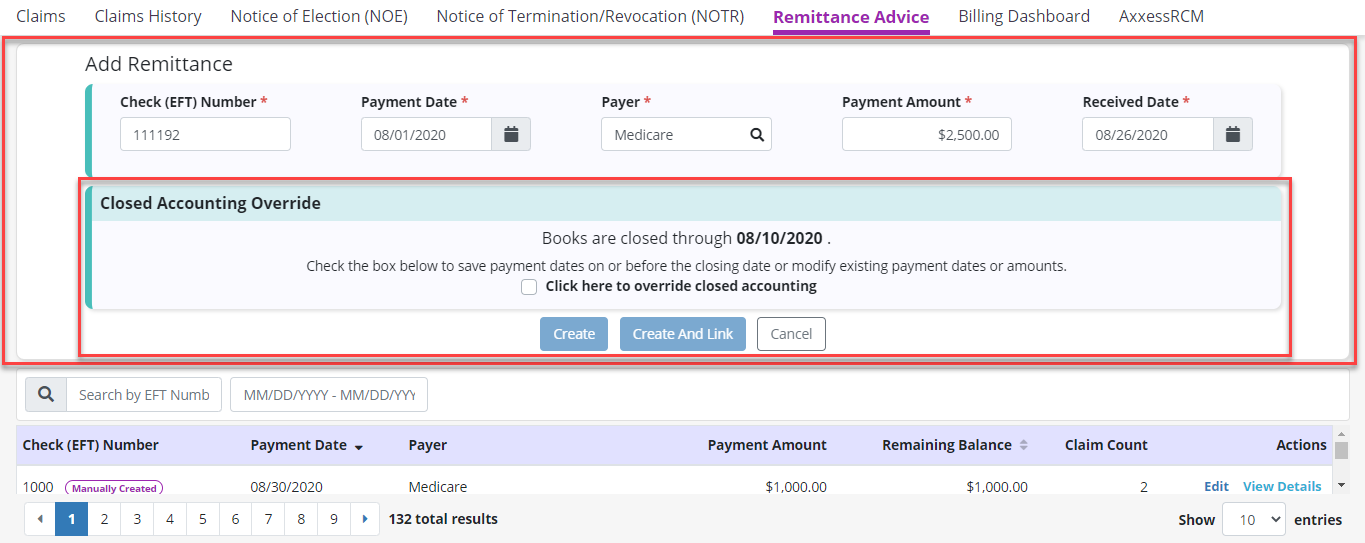
Task: Open the Billing Dashboard tab
Action: coord(1024,17)
